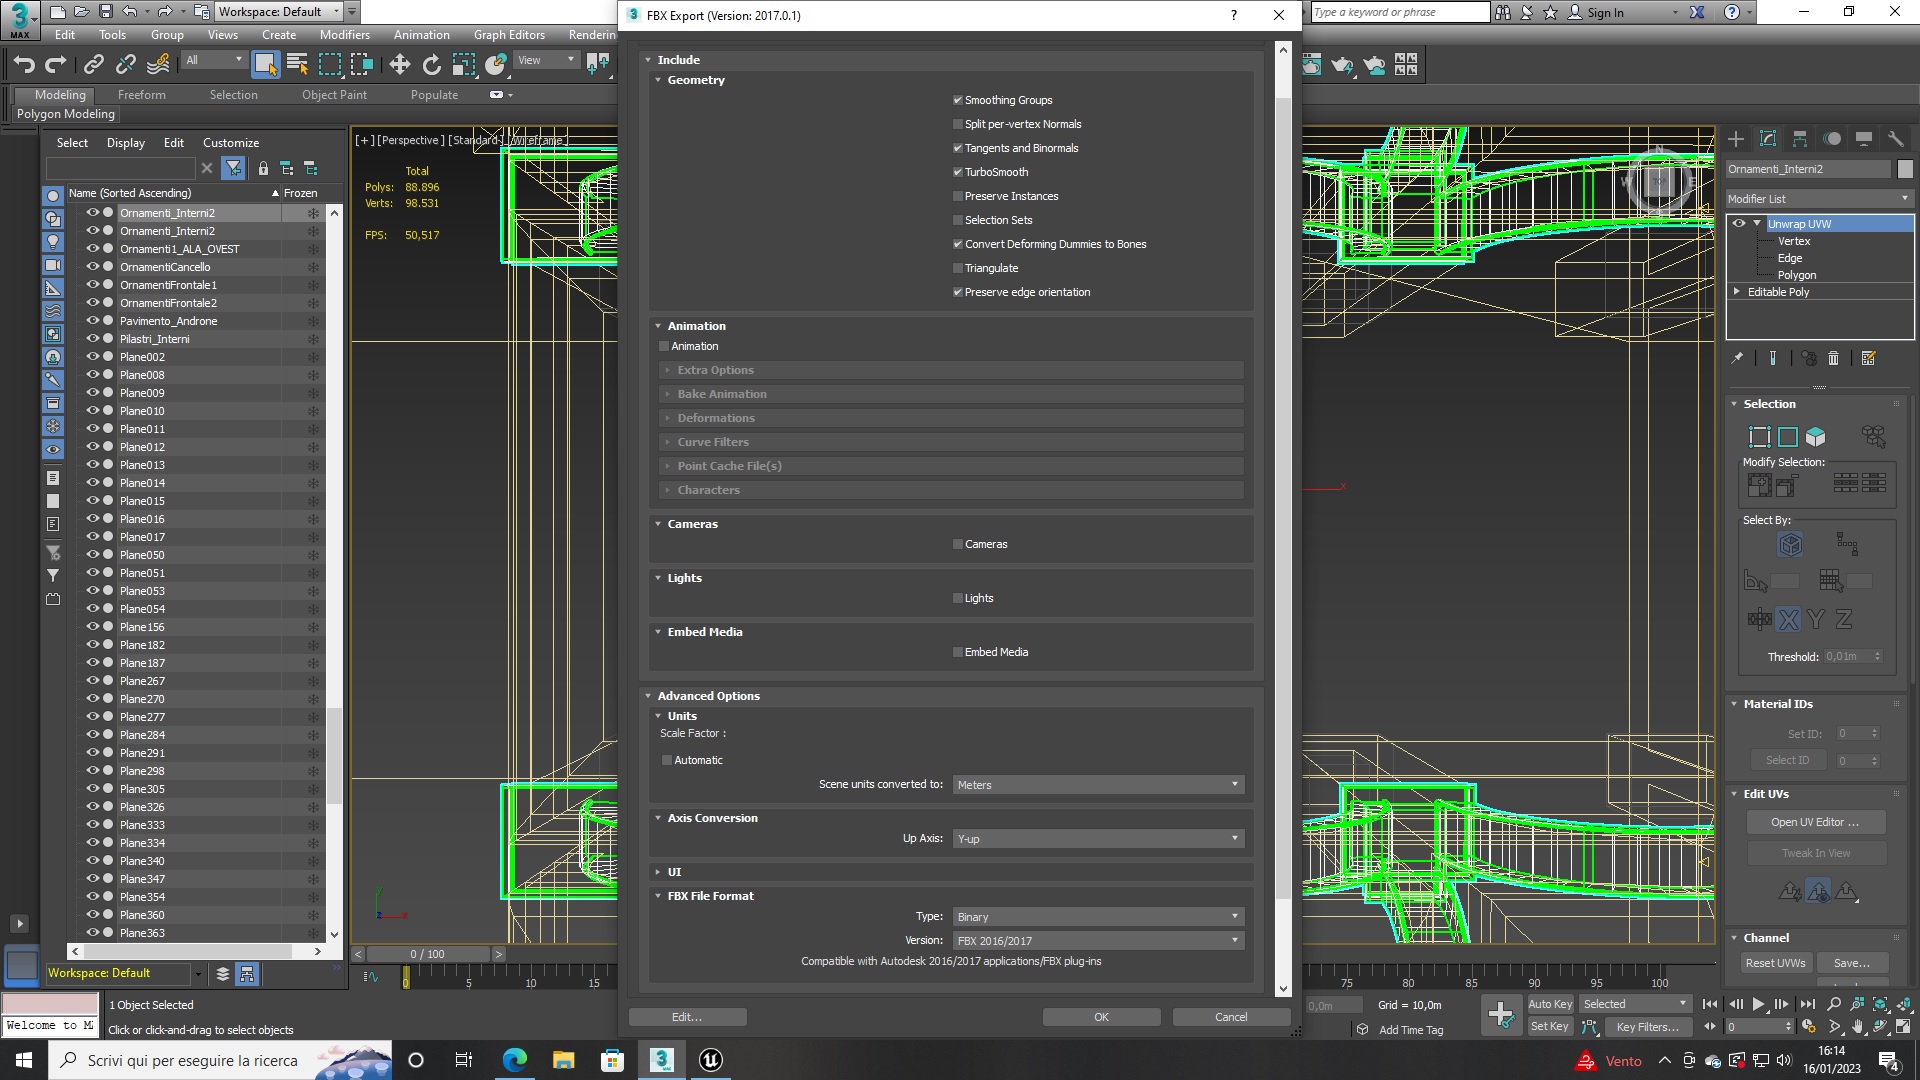Activate the Select Object tool
This screenshot has height=1080, width=1920.
coord(265,65)
